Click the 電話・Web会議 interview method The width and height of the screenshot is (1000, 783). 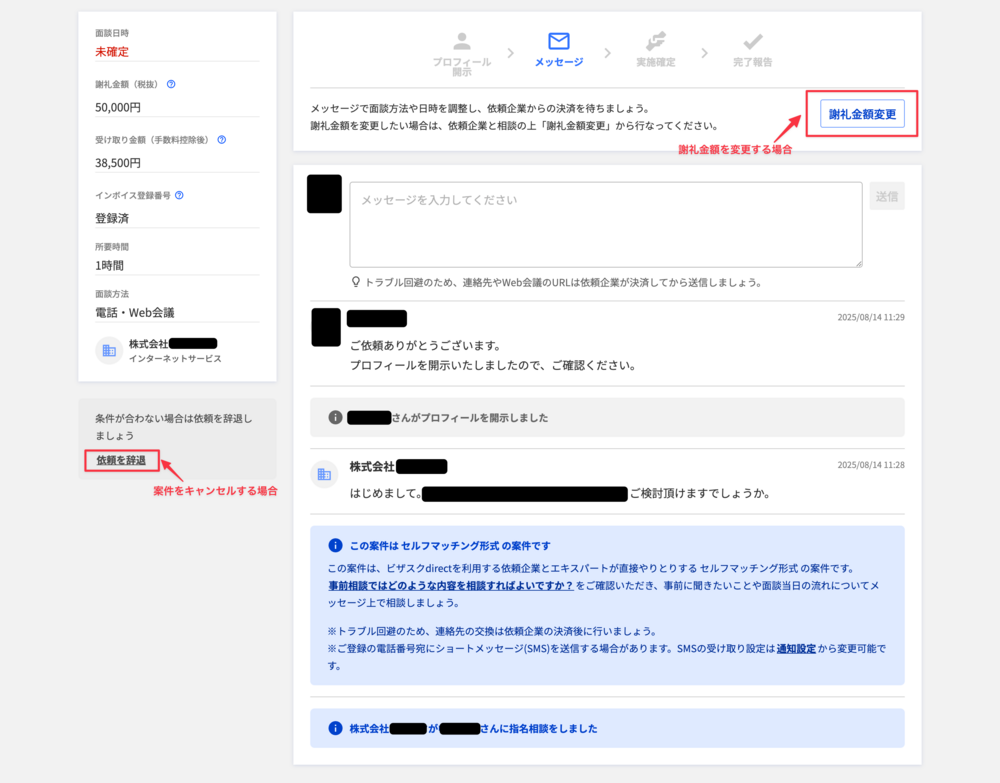click(x=135, y=312)
